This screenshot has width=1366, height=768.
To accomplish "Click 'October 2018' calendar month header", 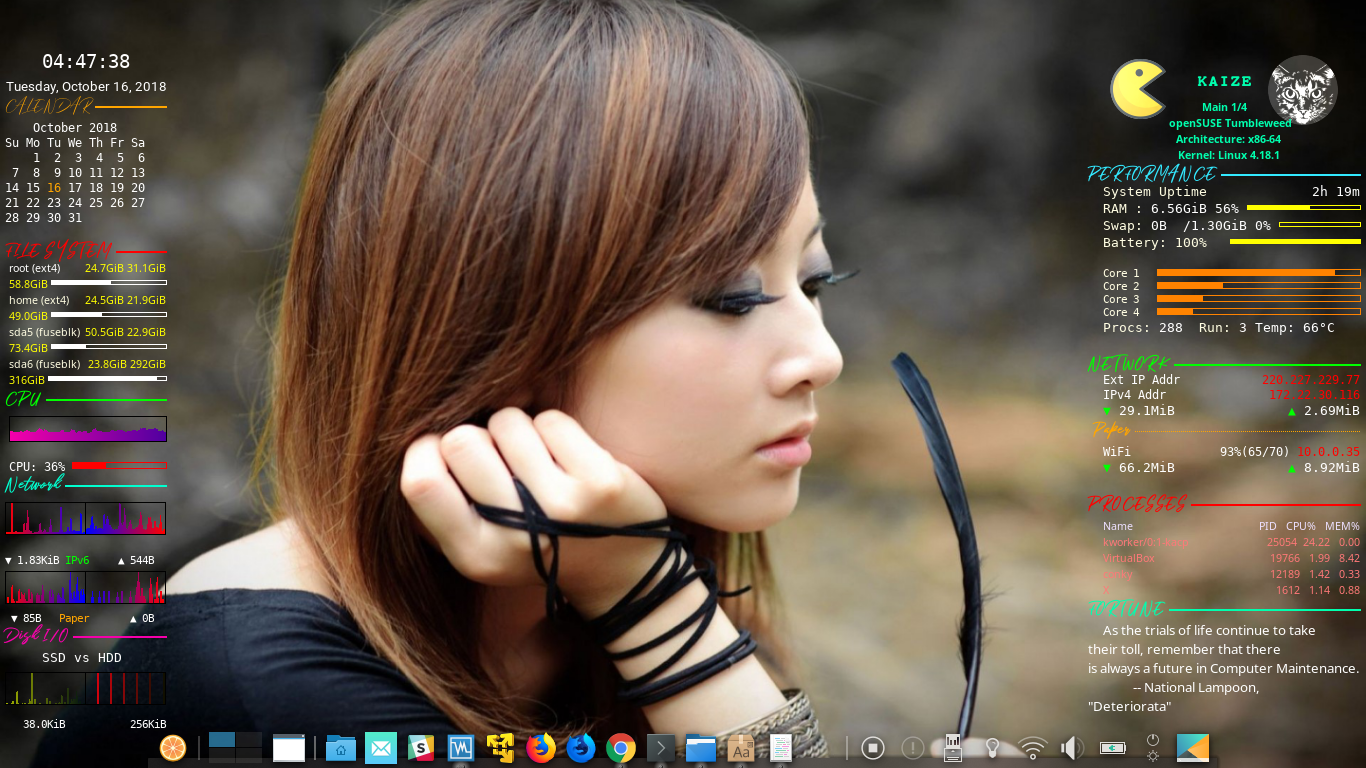I will (x=75, y=128).
